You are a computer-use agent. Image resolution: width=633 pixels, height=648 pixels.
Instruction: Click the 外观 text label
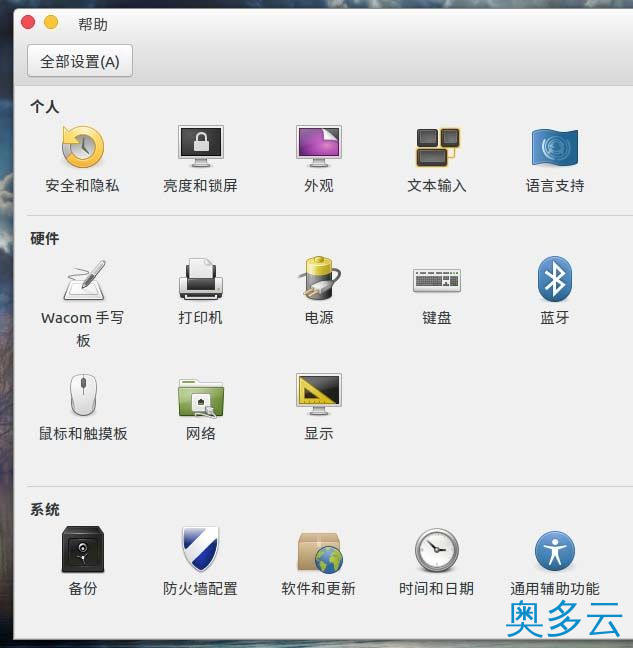click(319, 186)
